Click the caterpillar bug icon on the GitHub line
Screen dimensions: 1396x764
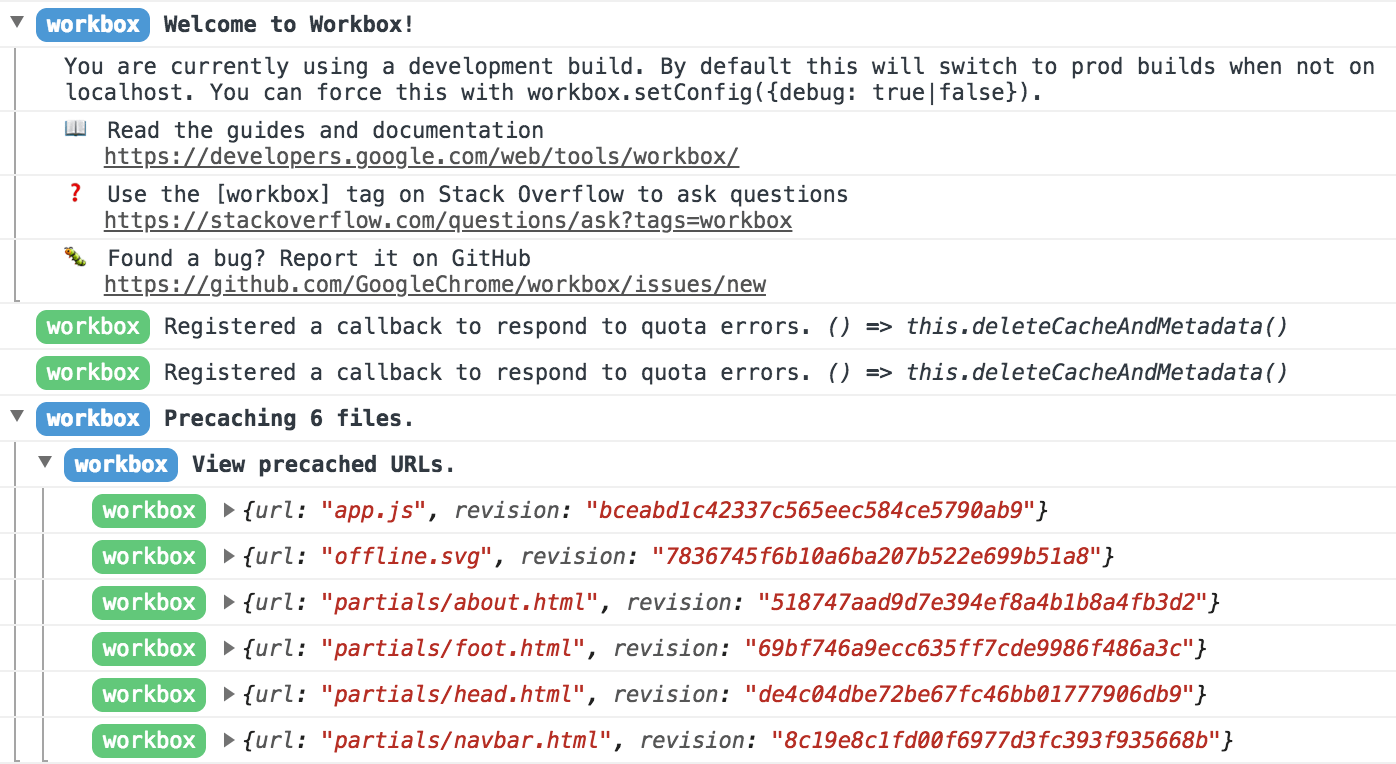click(x=75, y=257)
